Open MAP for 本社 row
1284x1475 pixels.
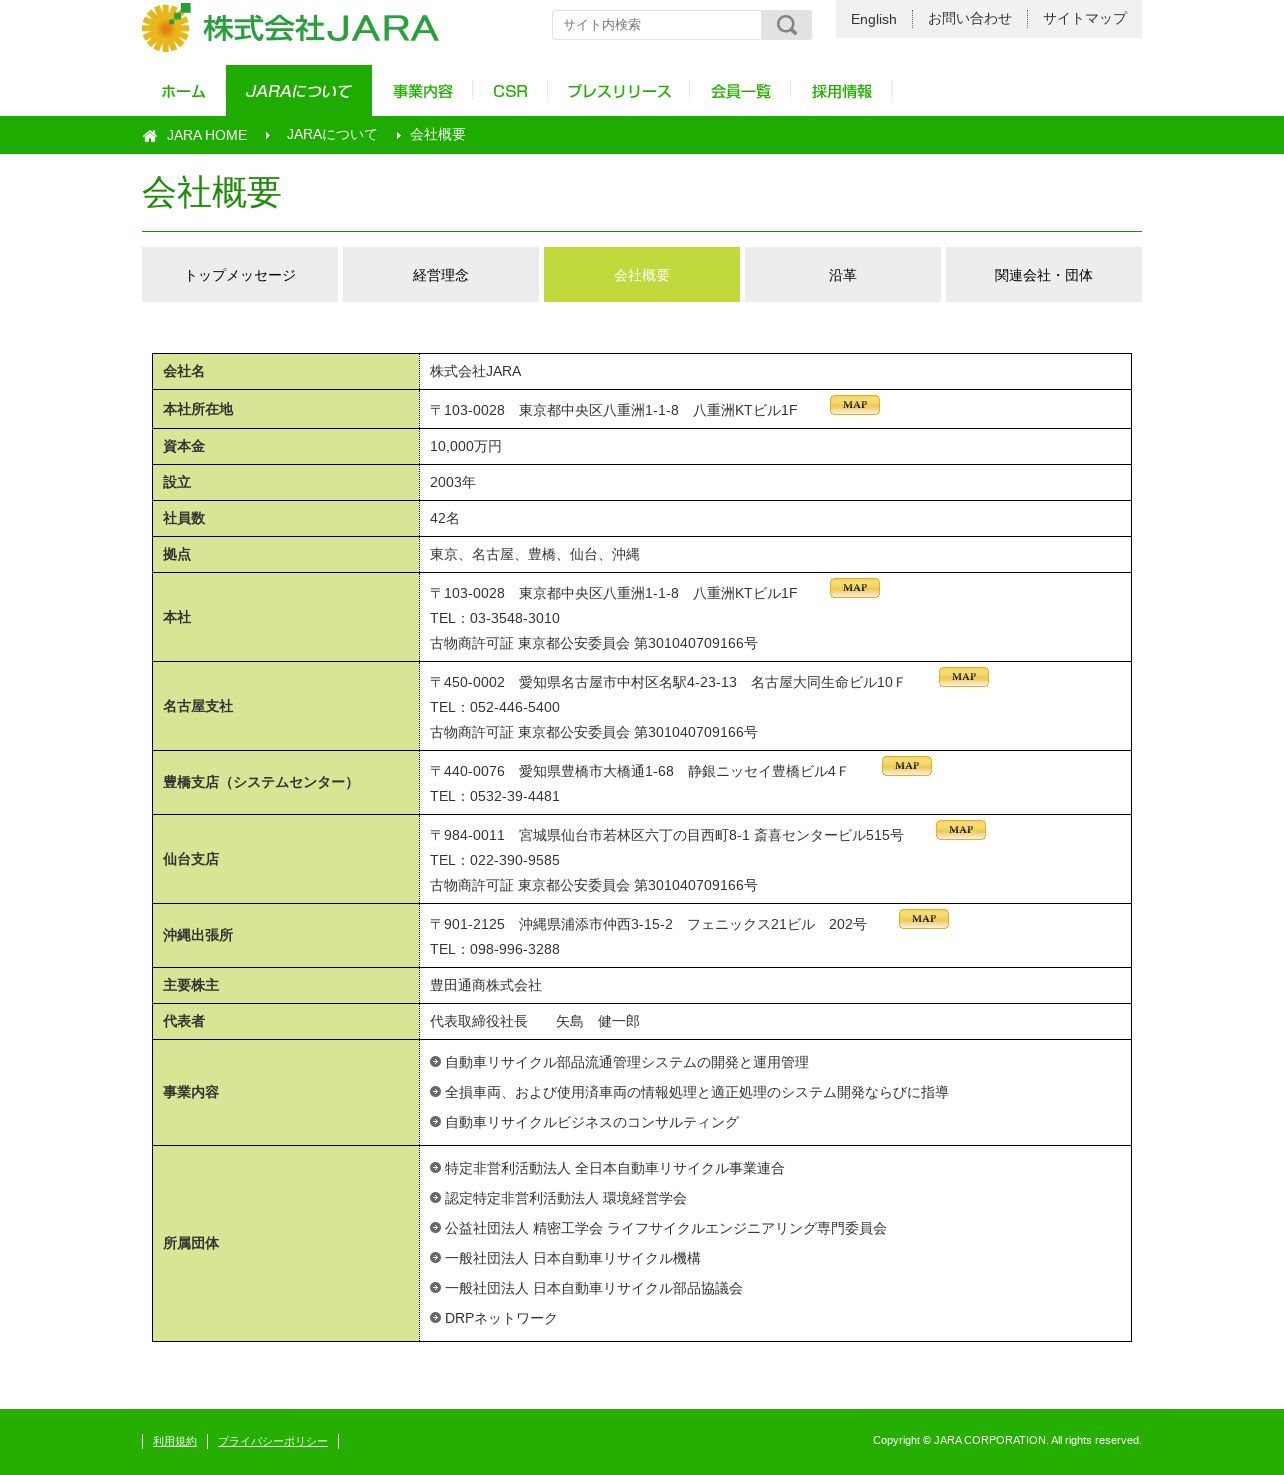(855, 588)
